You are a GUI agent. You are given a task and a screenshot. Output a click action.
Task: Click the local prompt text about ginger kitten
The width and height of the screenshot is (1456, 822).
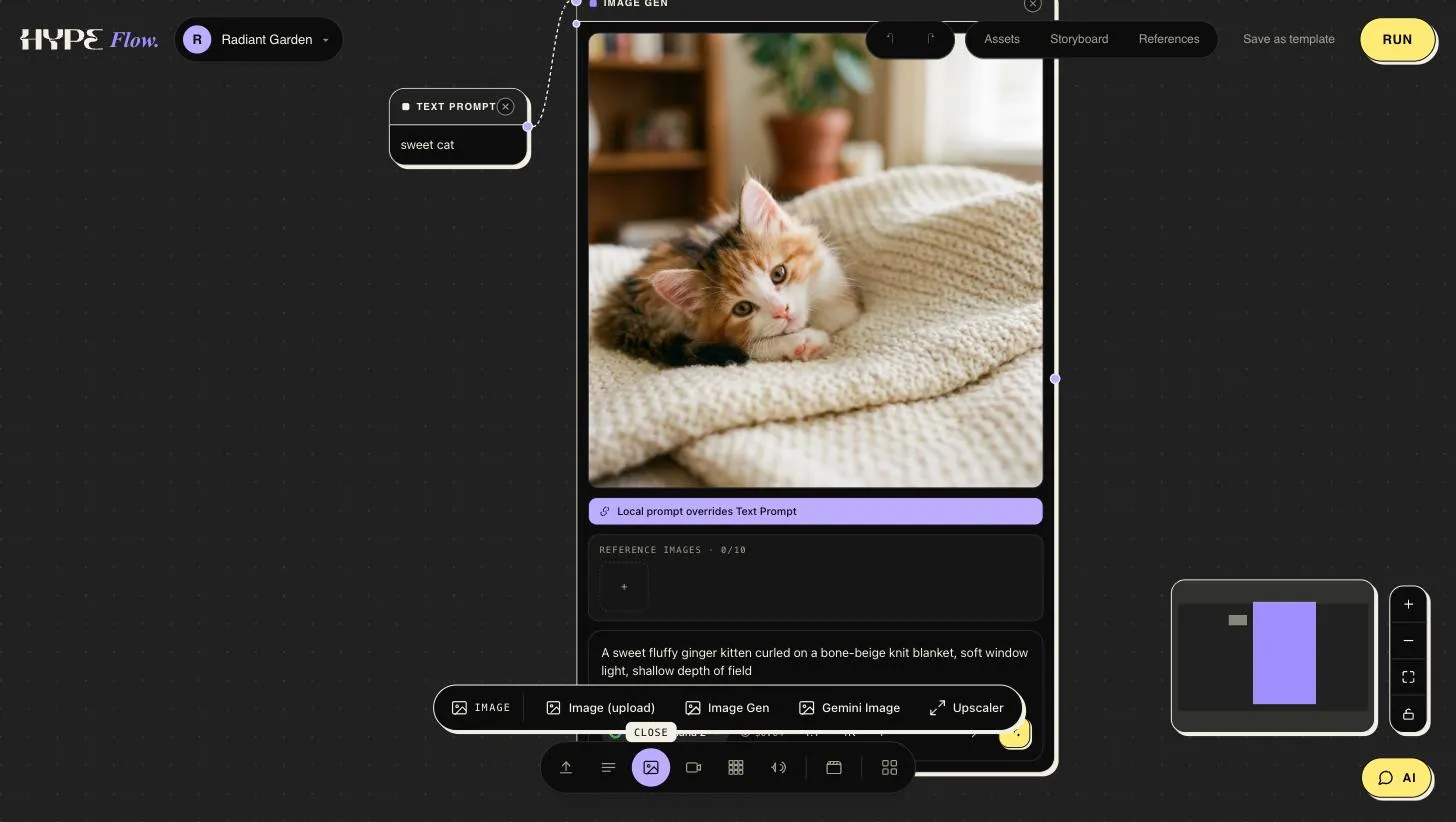coord(814,662)
